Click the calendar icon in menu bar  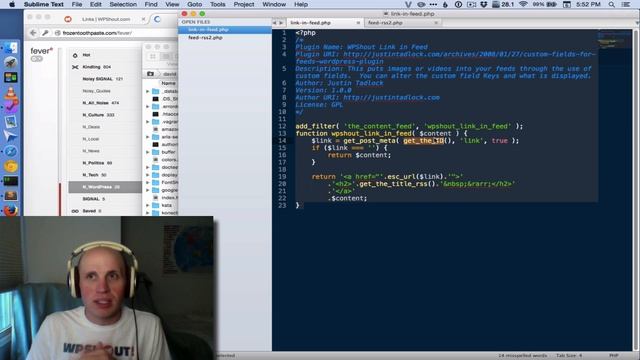[567, 4]
